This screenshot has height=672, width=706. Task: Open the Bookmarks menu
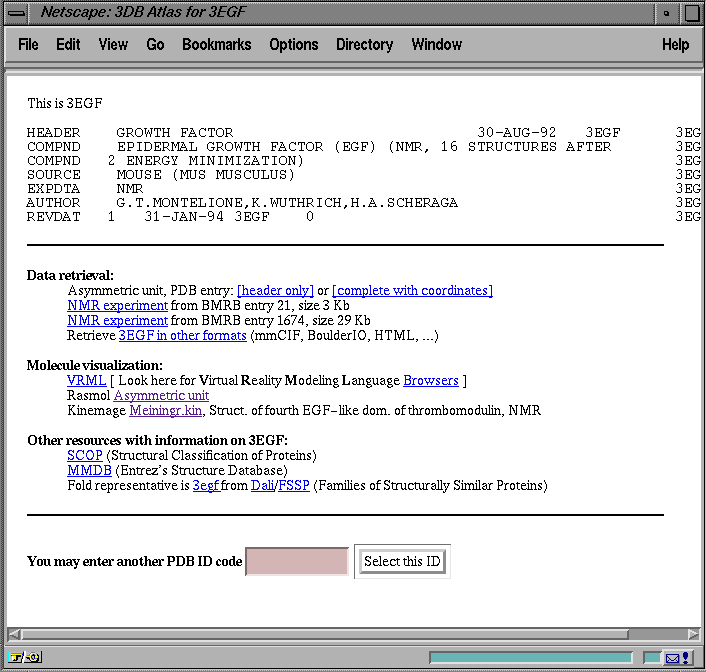click(x=217, y=44)
